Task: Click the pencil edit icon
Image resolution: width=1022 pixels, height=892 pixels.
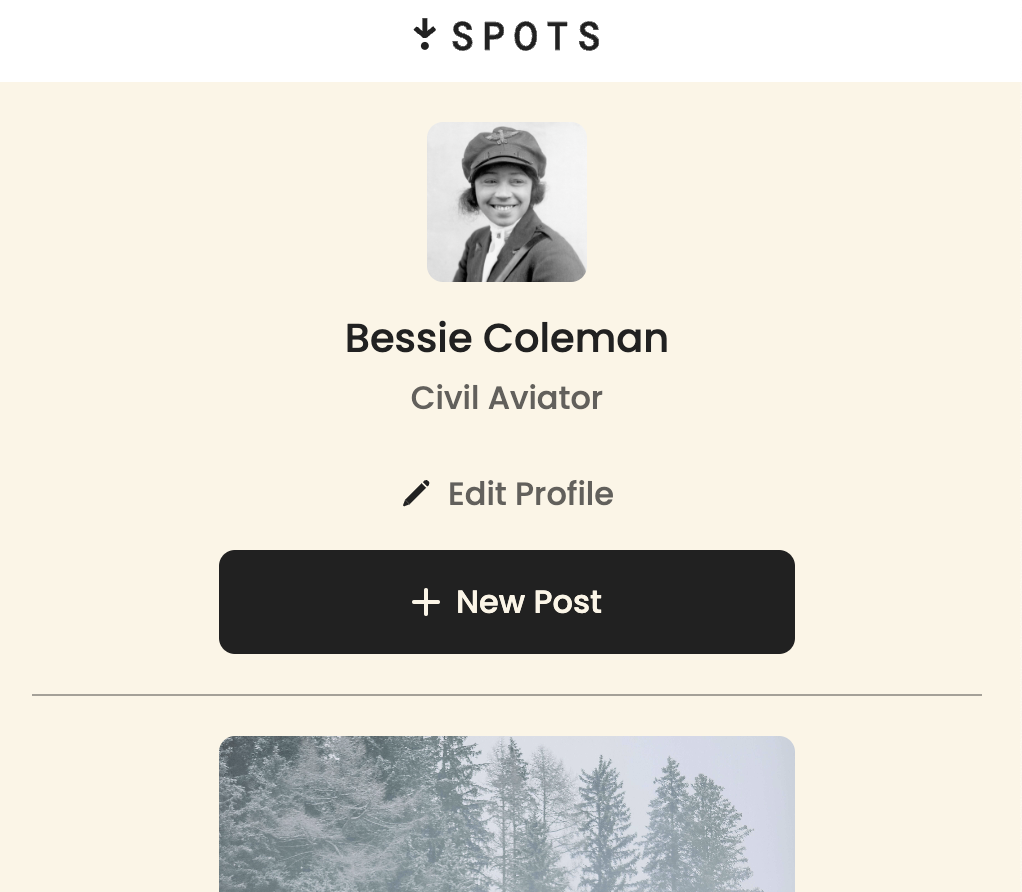Action: pyautogui.click(x=416, y=493)
